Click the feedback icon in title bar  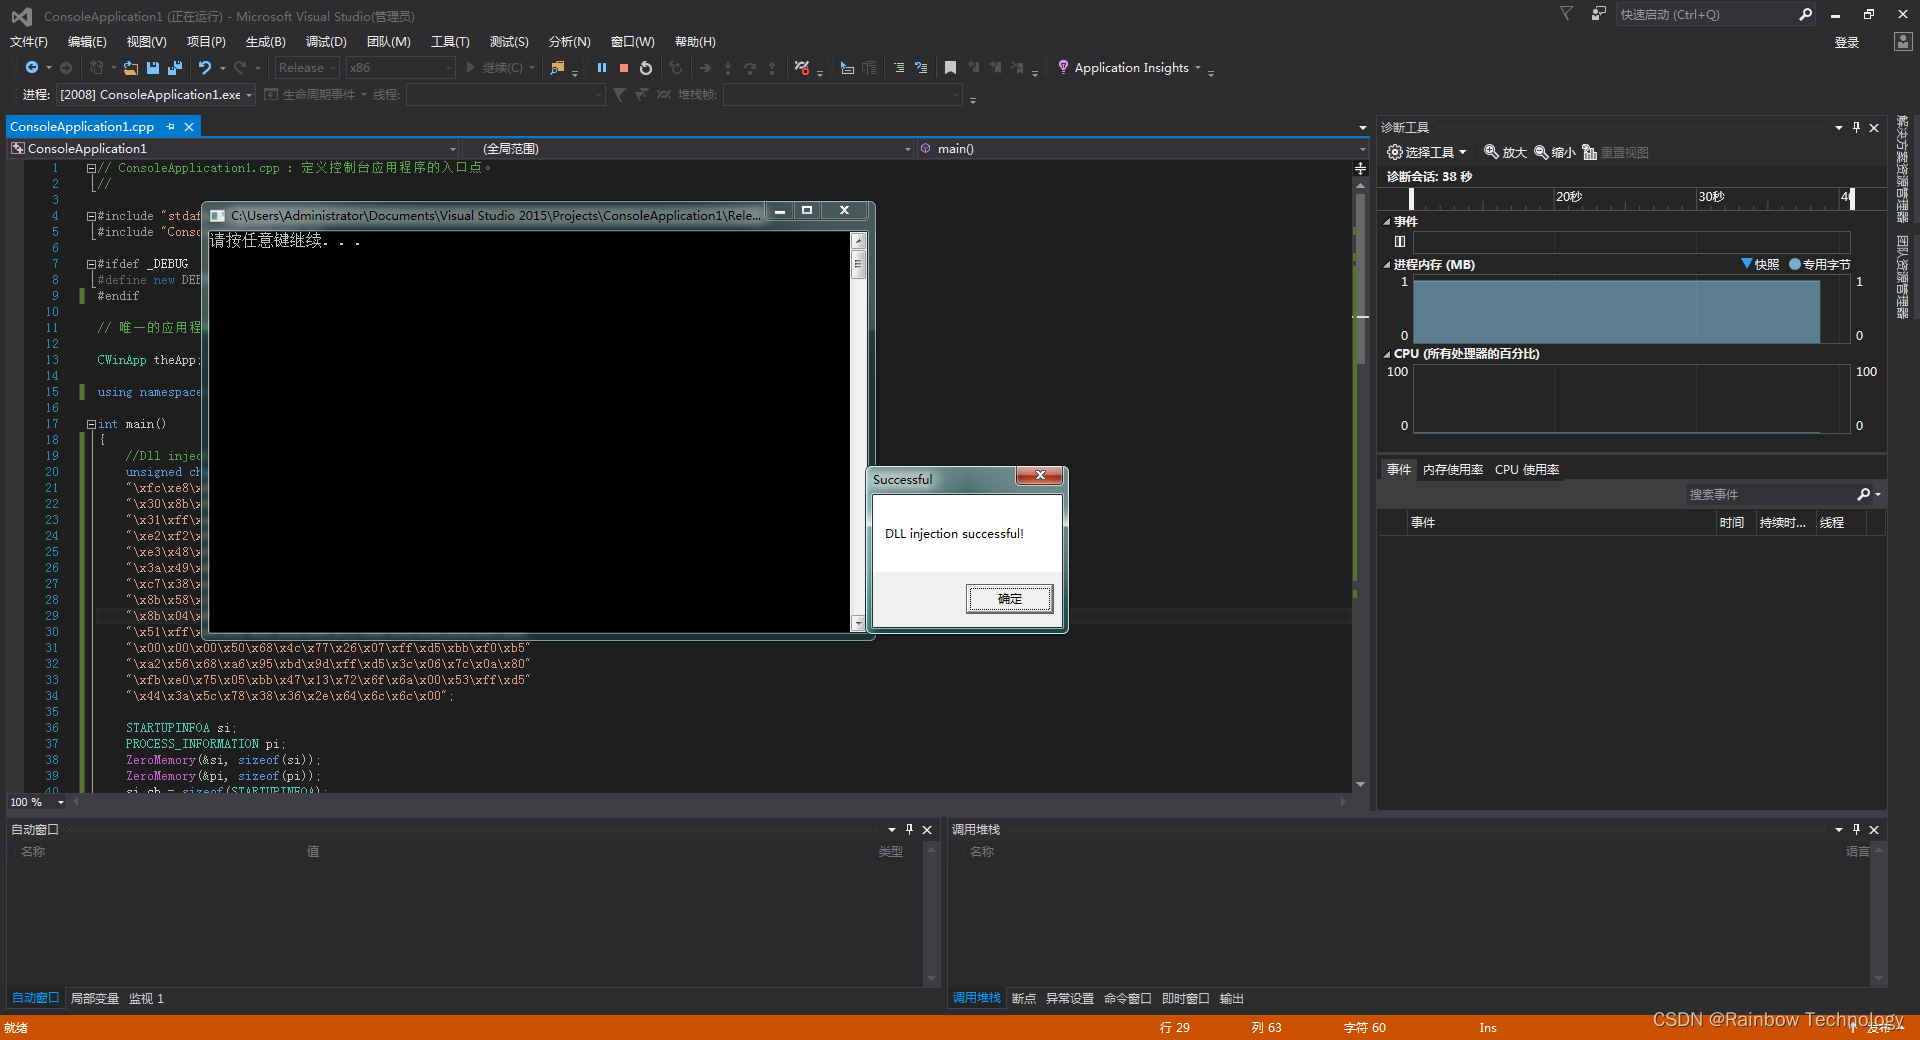(1598, 14)
